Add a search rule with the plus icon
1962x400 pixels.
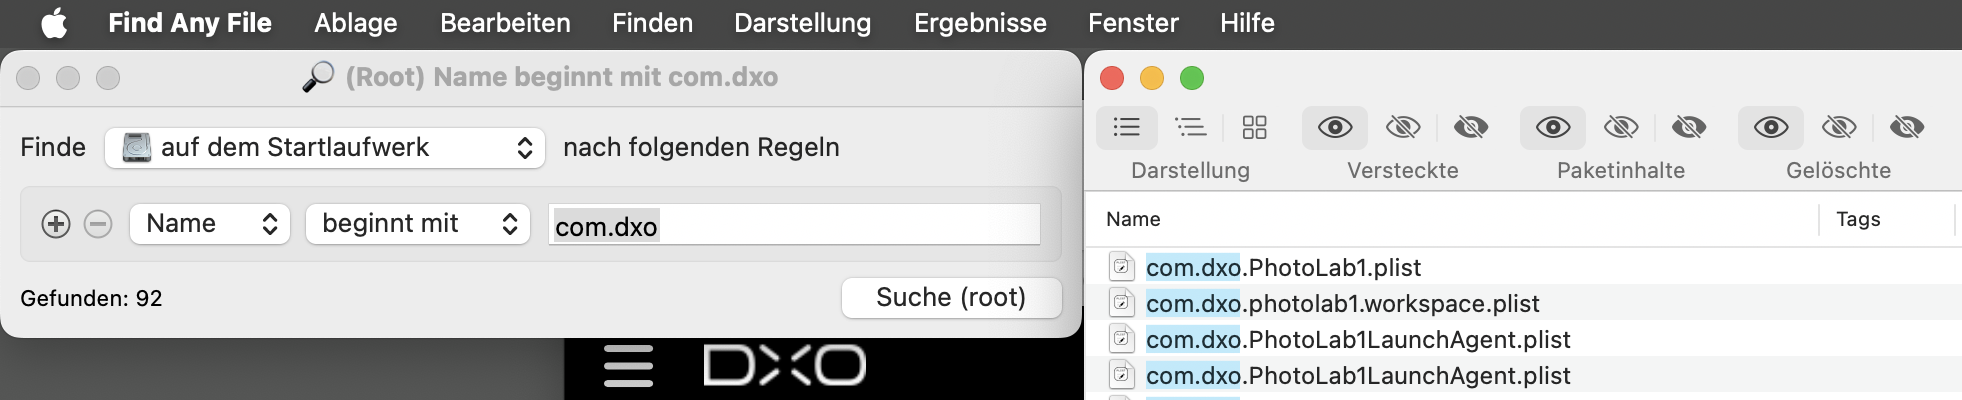click(56, 224)
